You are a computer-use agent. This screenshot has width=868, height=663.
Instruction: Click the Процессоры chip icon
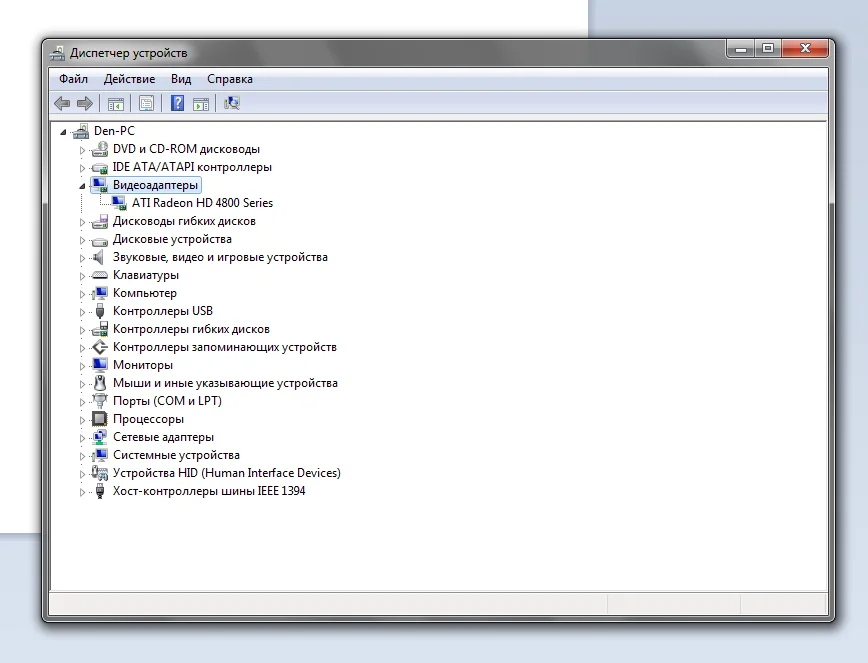pos(100,419)
